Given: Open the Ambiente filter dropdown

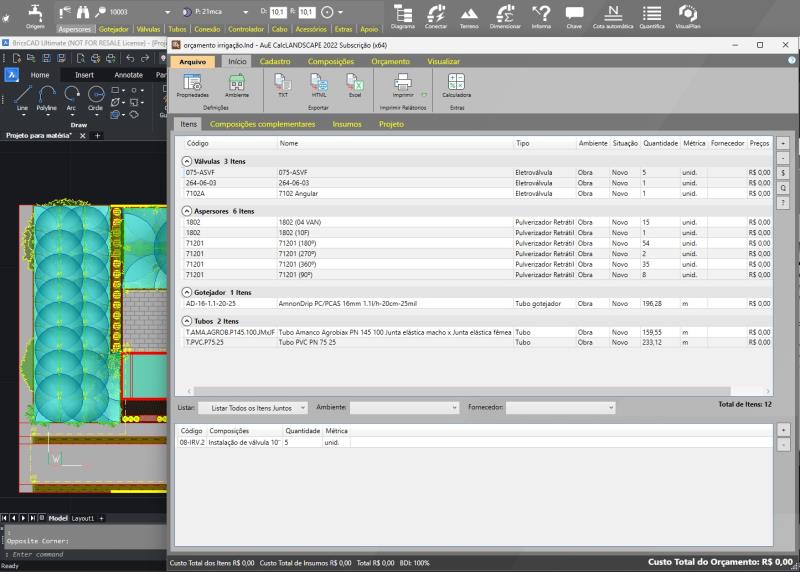Looking at the screenshot, I should coord(404,408).
